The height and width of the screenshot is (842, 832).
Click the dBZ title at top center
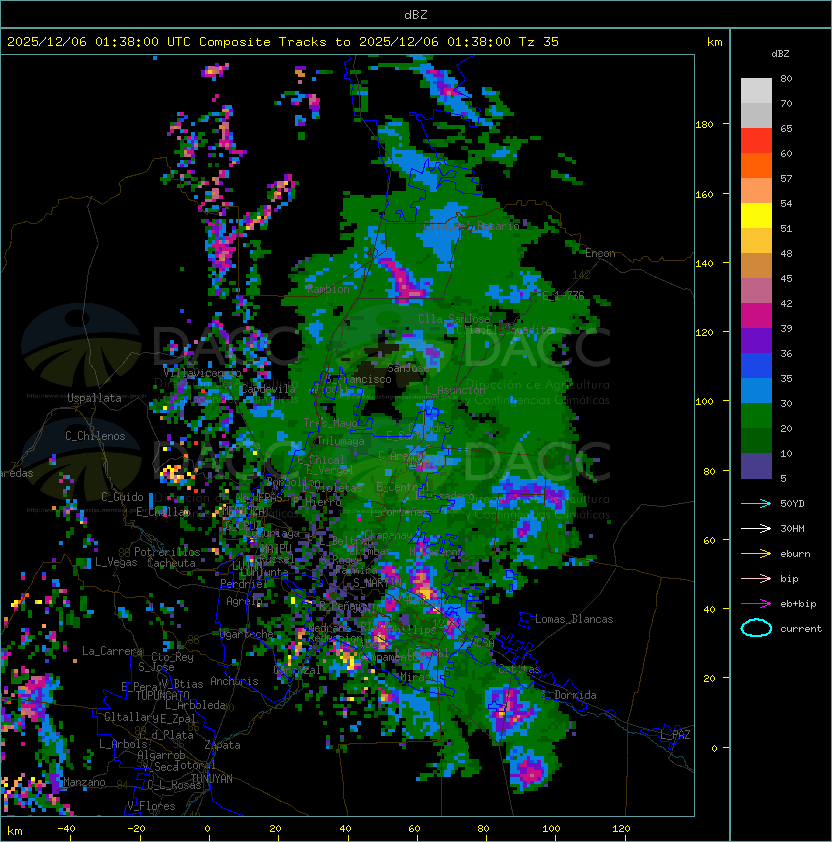pos(416,14)
